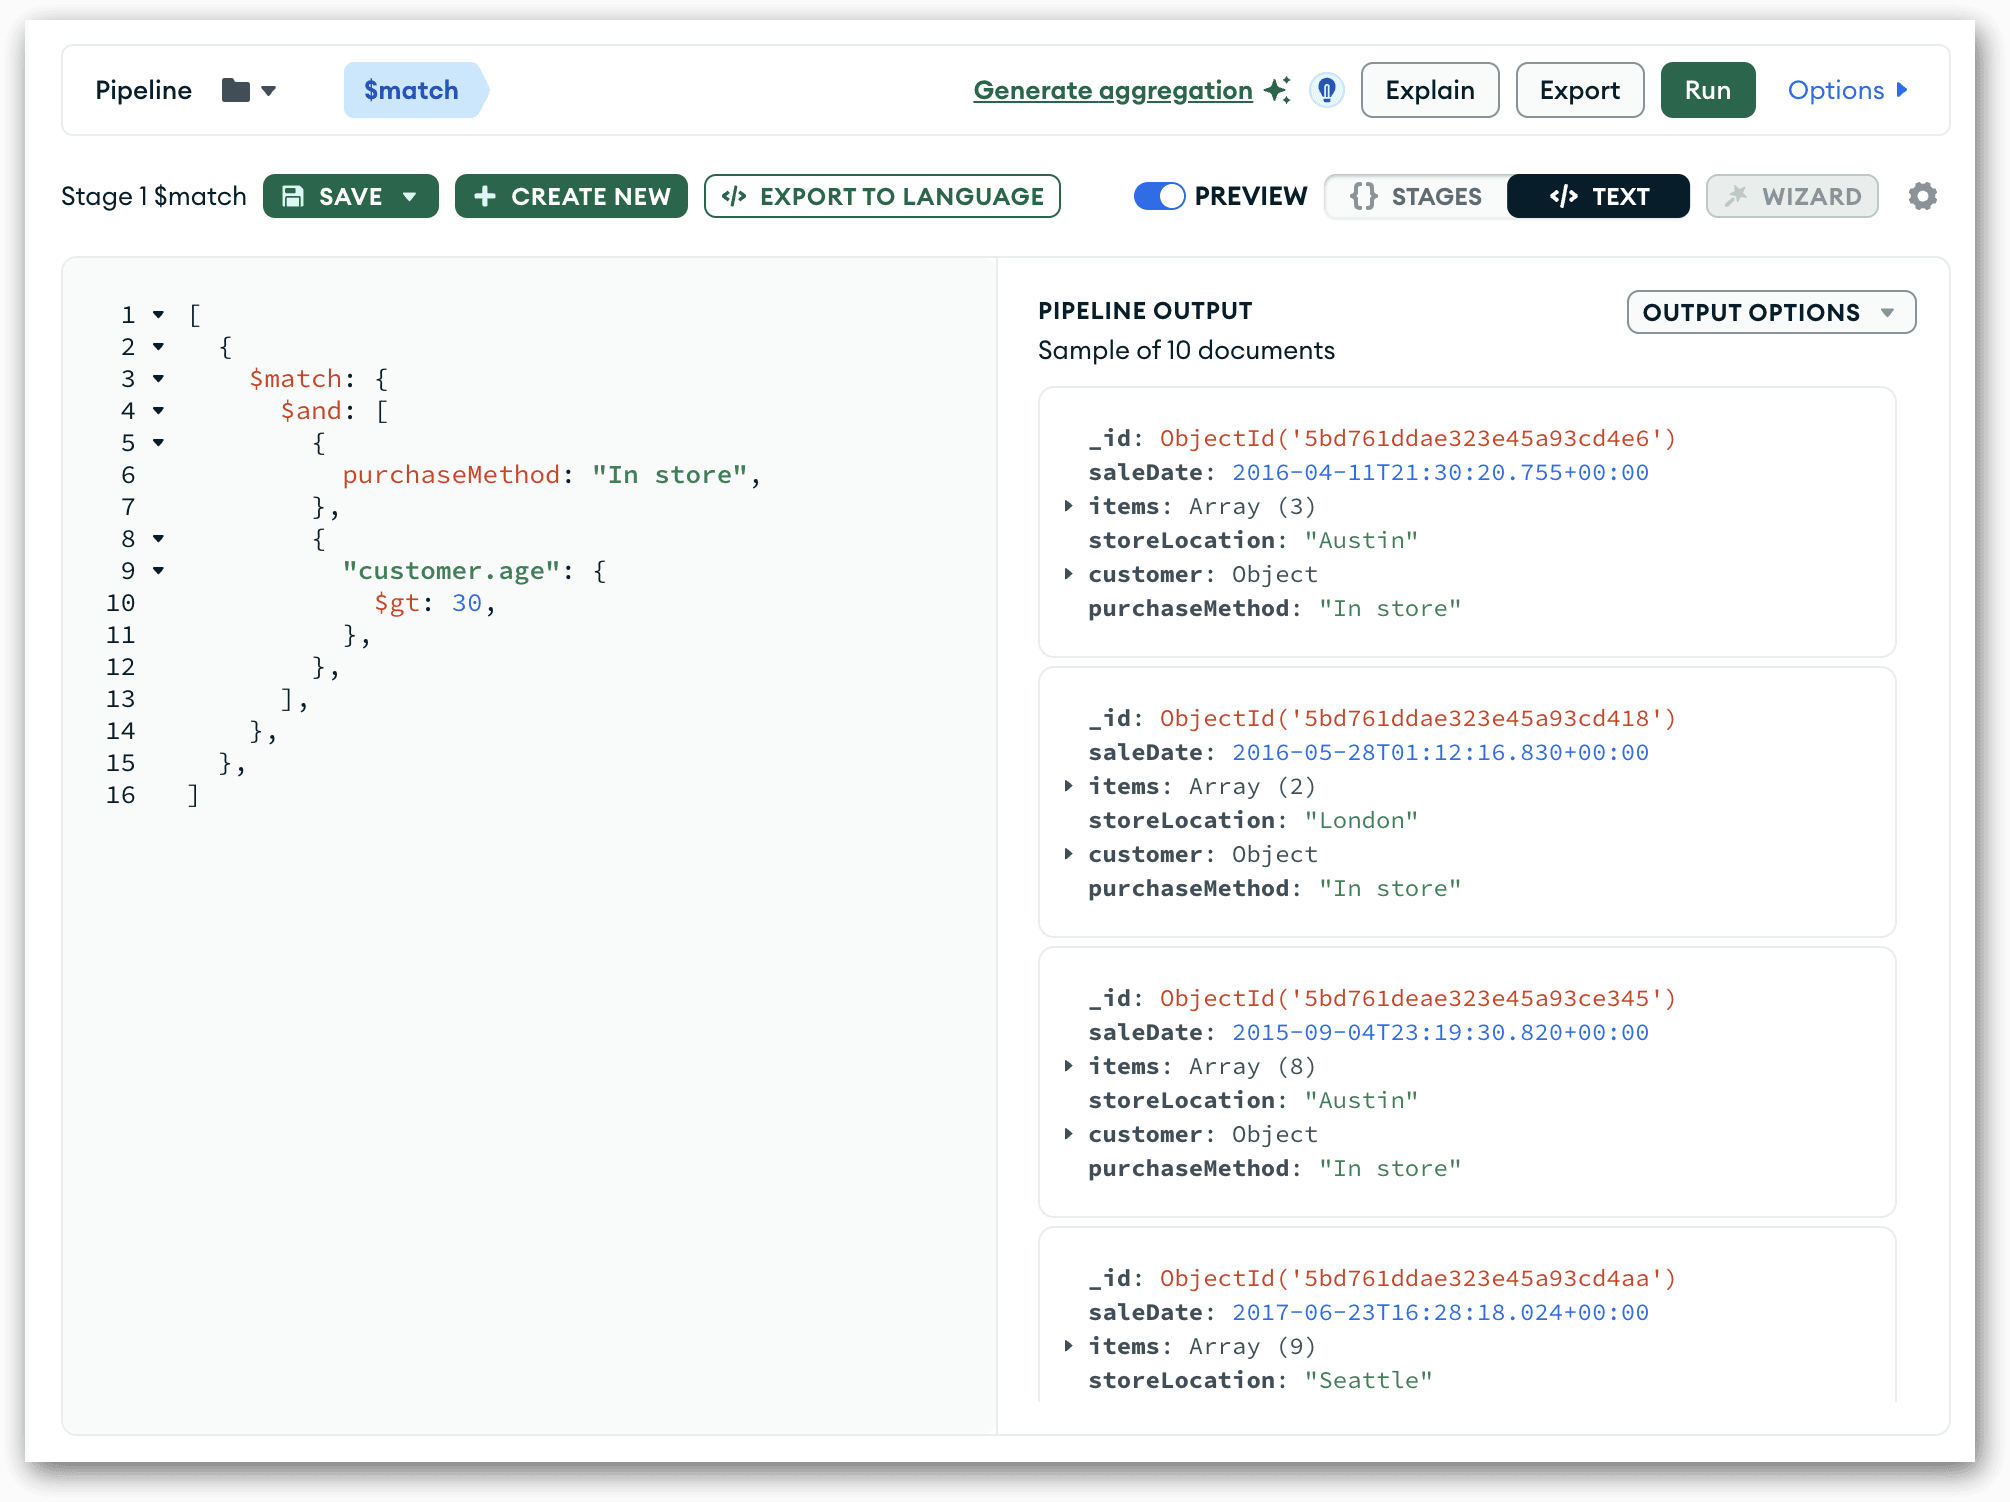
Task: Open the Output Options dropdown
Action: [1770, 312]
